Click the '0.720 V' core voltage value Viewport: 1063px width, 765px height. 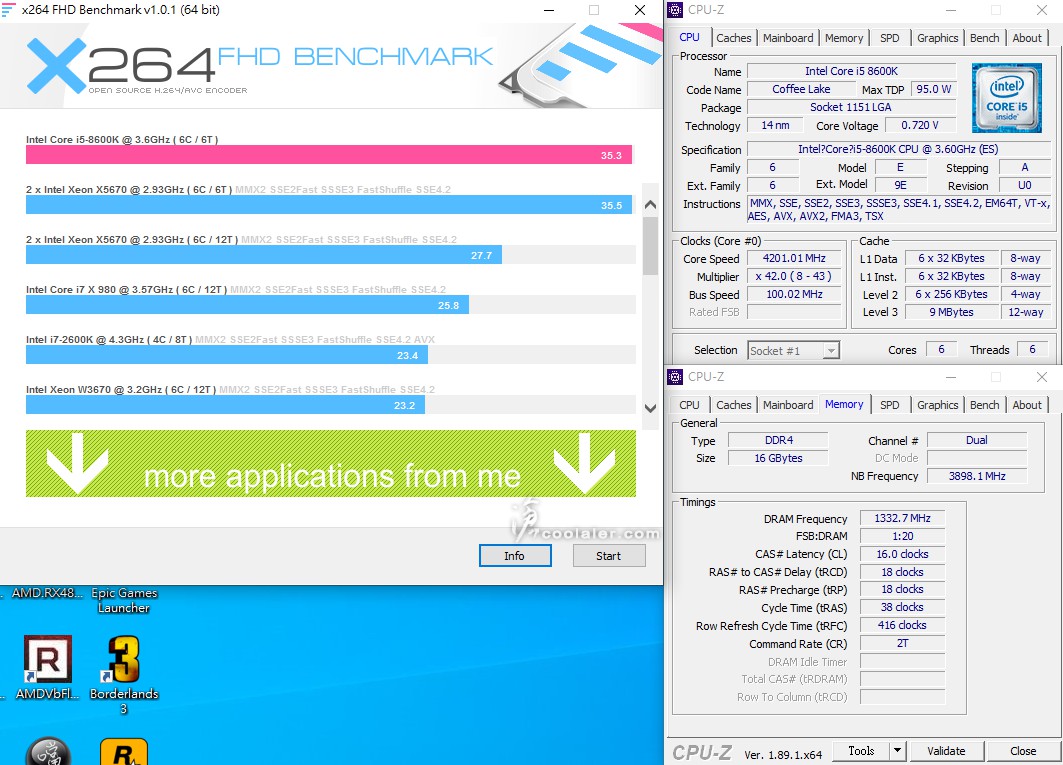click(x=920, y=125)
